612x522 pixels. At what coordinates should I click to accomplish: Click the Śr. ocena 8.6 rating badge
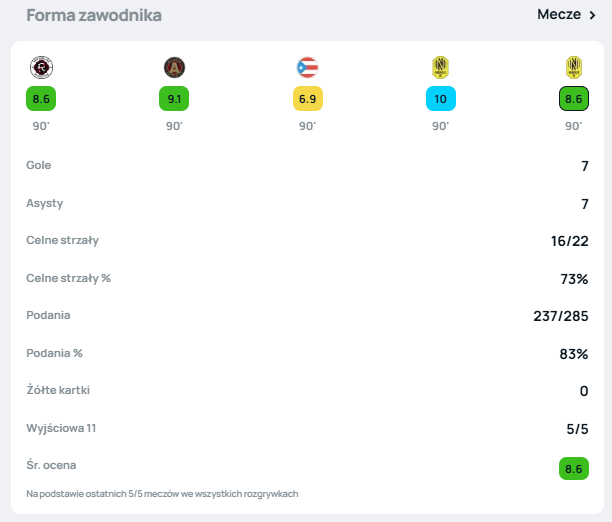[x=573, y=466]
